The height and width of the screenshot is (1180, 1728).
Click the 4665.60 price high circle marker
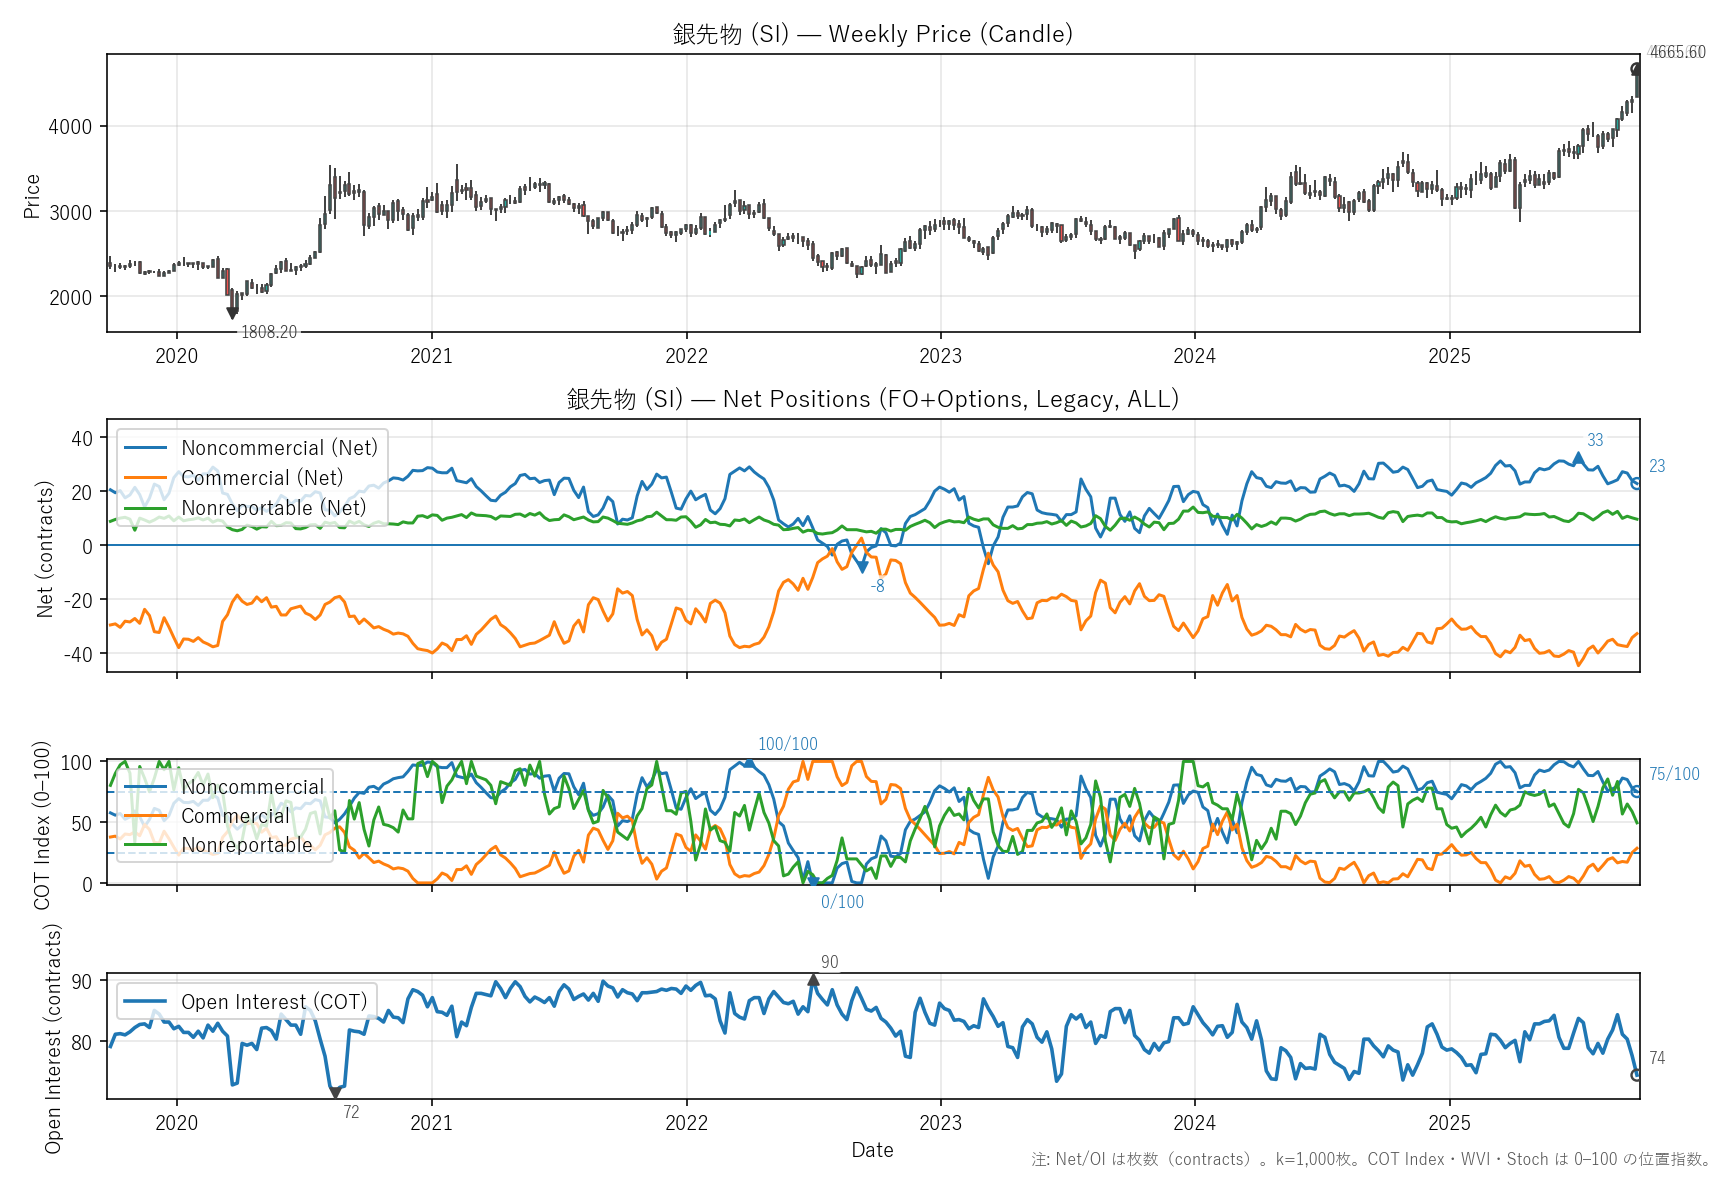point(1636,69)
